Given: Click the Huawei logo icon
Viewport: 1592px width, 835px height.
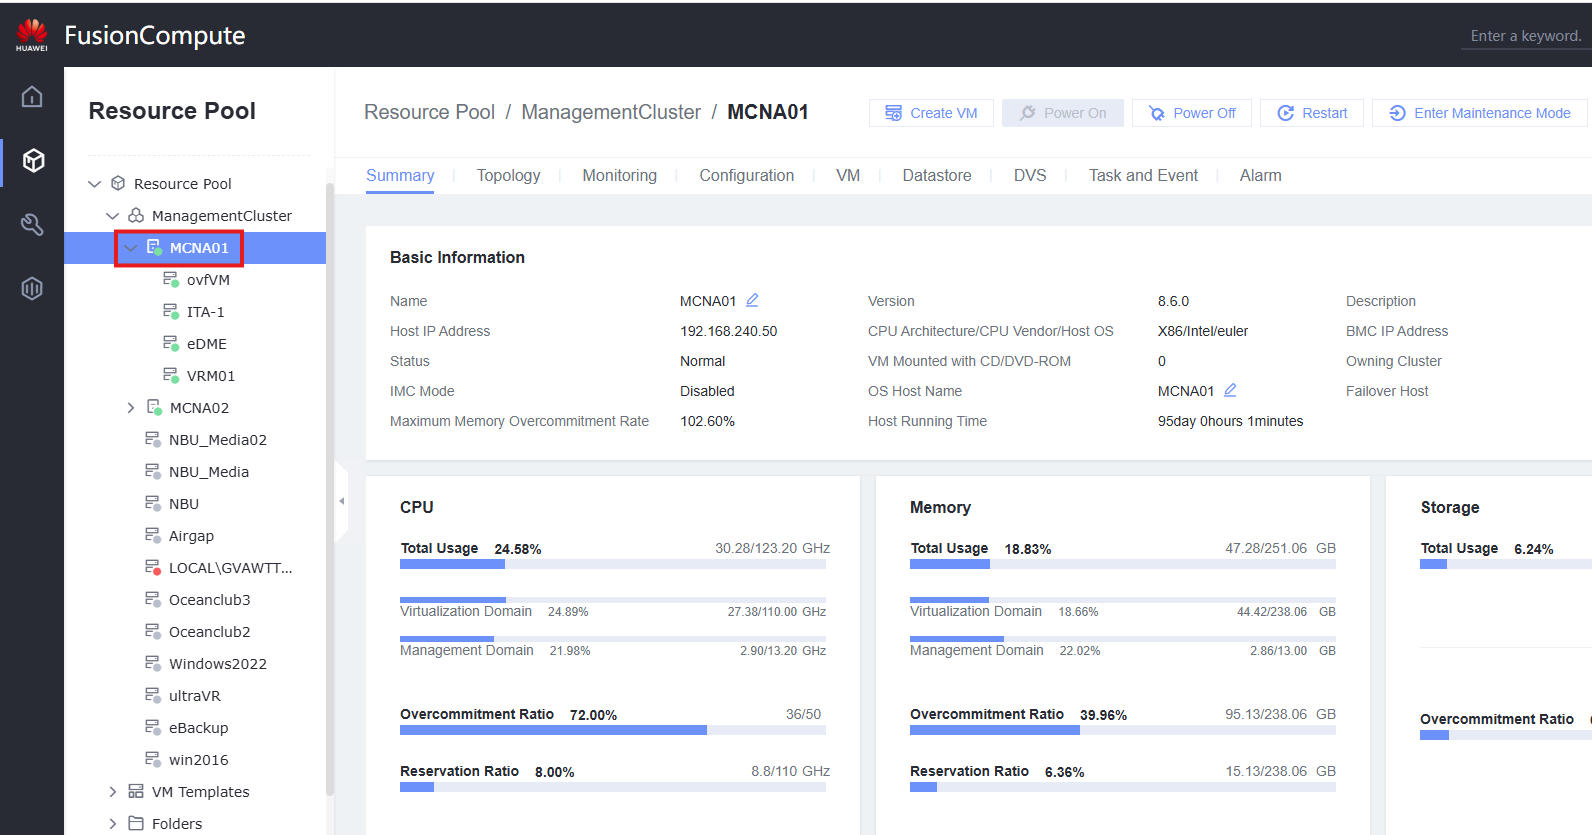Looking at the screenshot, I should click(x=31, y=34).
